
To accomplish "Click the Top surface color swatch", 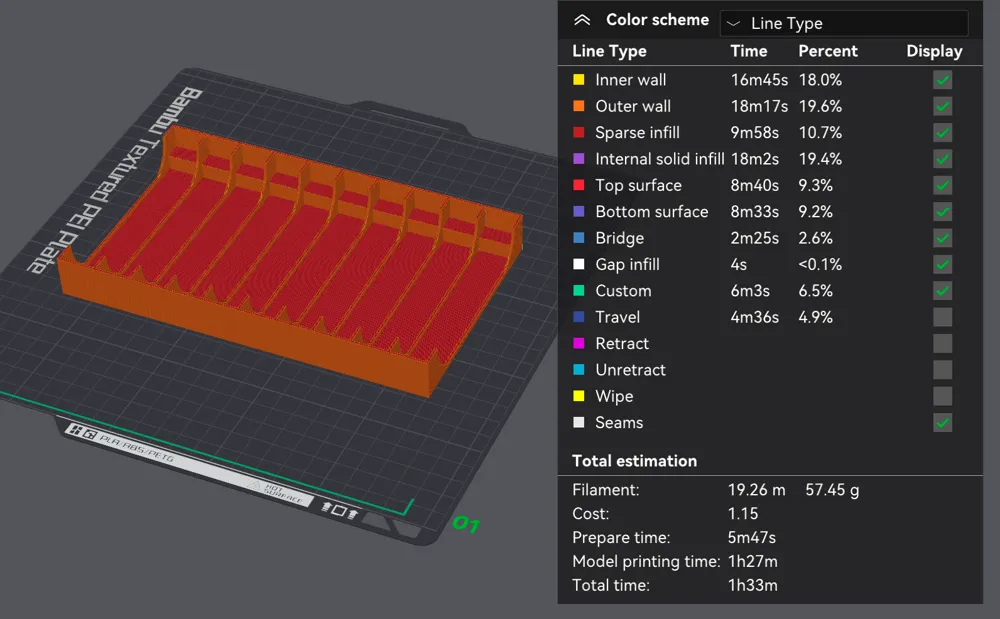I will click(578, 185).
